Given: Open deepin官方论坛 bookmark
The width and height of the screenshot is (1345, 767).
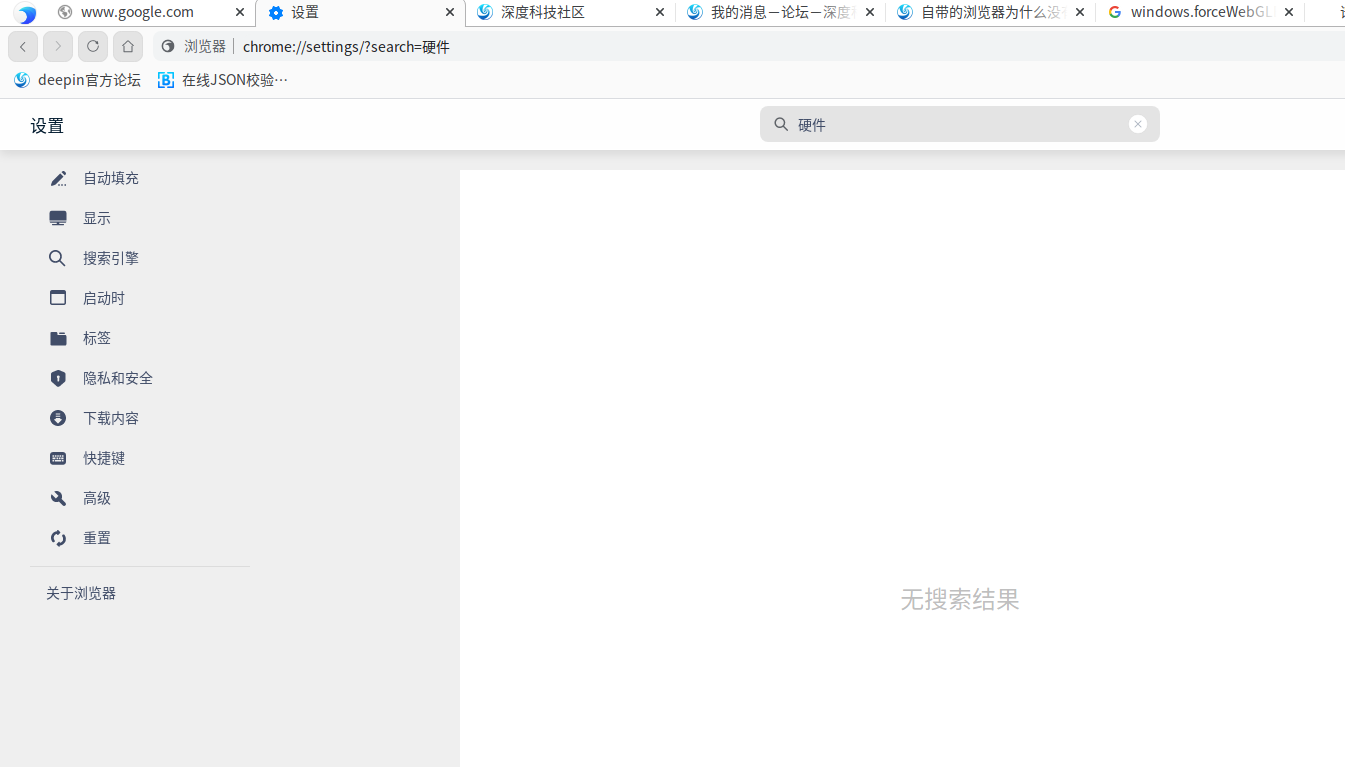Looking at the screenshot, I should [77, 80].
